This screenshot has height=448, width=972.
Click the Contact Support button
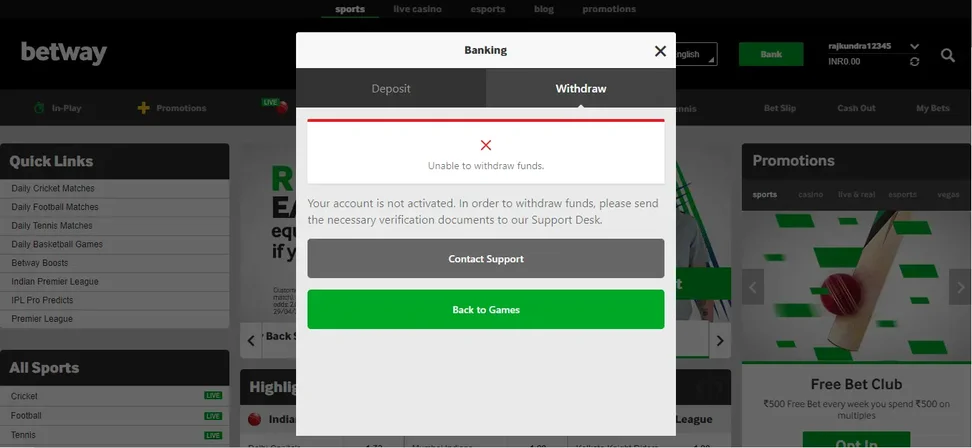click(485, 258)
